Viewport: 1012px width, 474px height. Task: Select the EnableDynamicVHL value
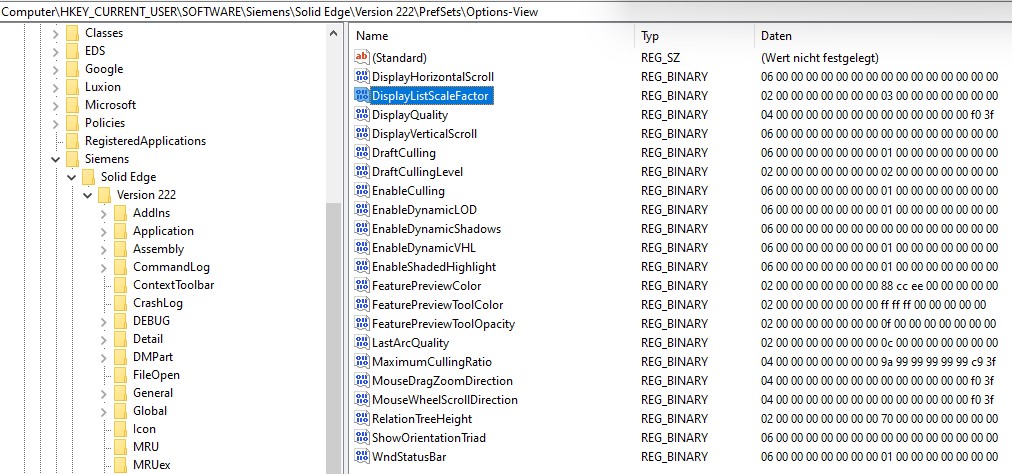424,248
